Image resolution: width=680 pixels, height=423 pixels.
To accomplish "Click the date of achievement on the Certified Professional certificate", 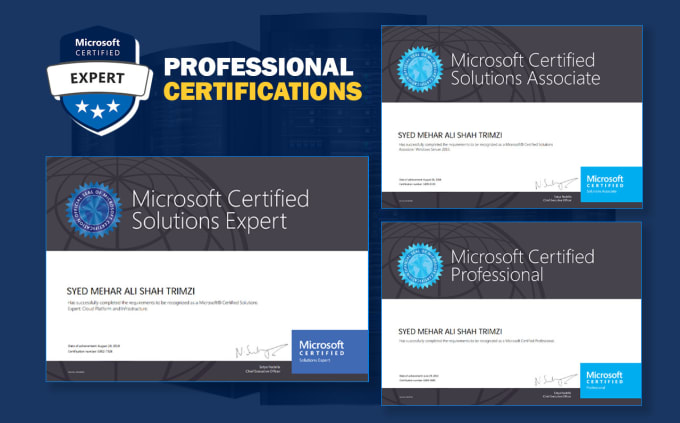I will pos(419,375).
